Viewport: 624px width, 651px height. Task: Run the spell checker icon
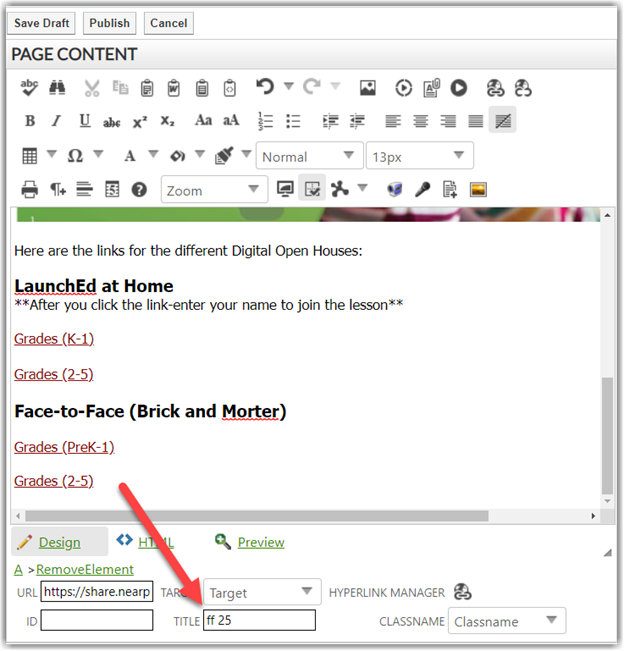tap(29, 88)
